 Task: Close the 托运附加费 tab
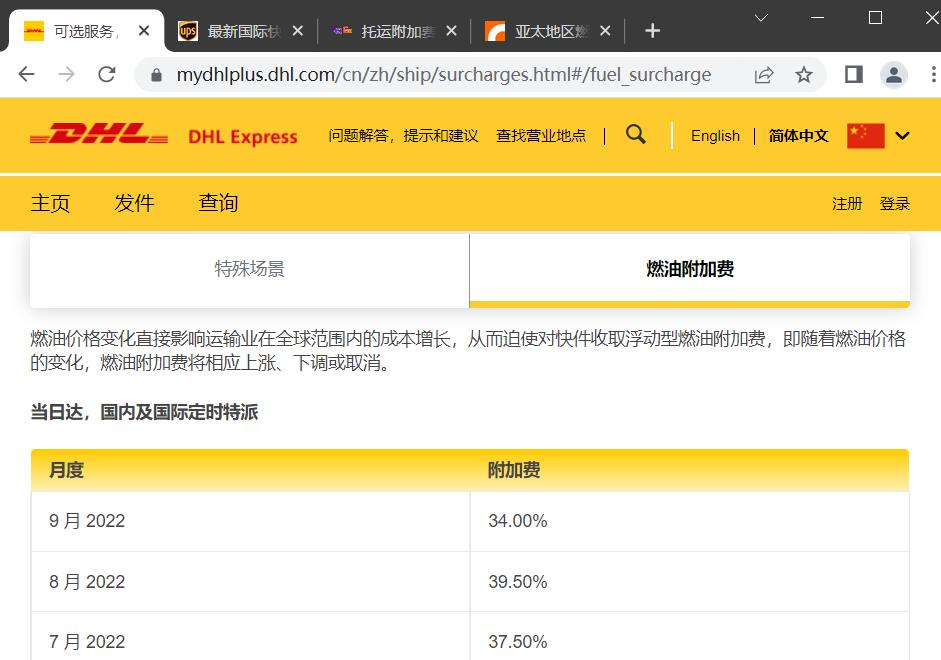[x=451, y=31]
